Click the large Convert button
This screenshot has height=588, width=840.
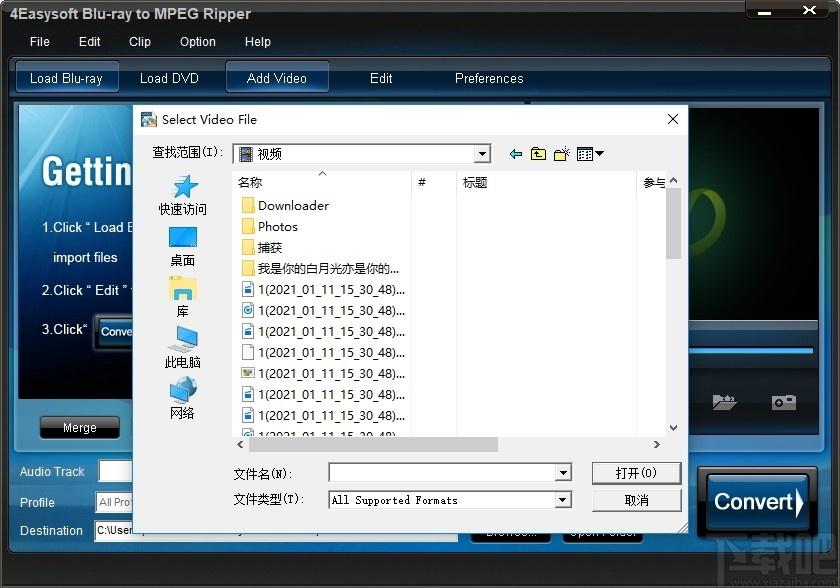(756, 502)
